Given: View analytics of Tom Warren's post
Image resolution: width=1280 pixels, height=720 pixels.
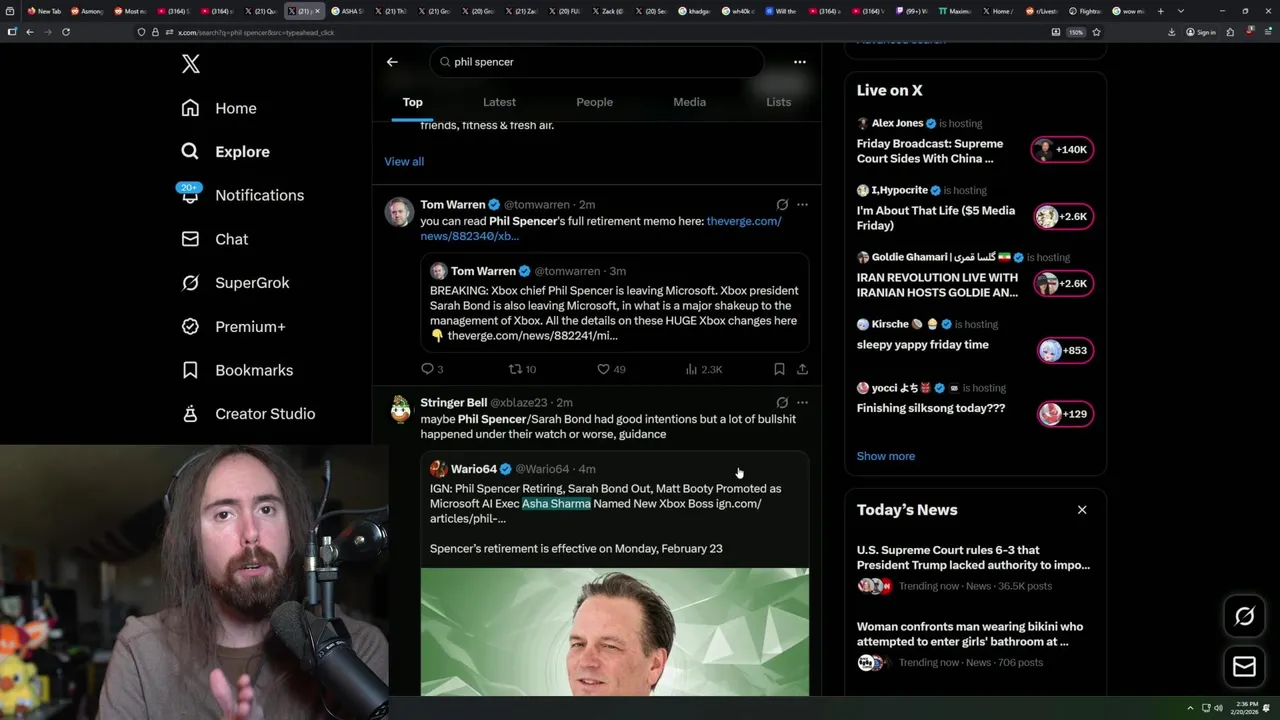Looking at the screenshot, I should (703, 369).
